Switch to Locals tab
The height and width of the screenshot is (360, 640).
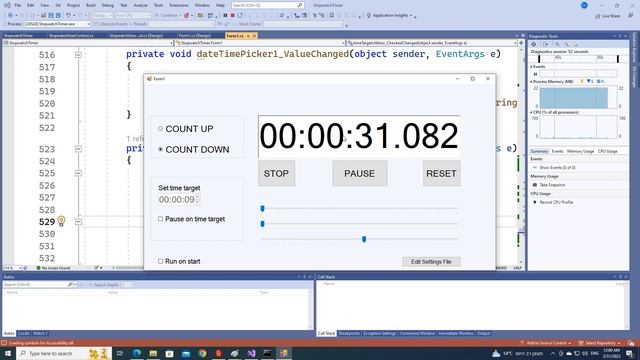[24, 333]
